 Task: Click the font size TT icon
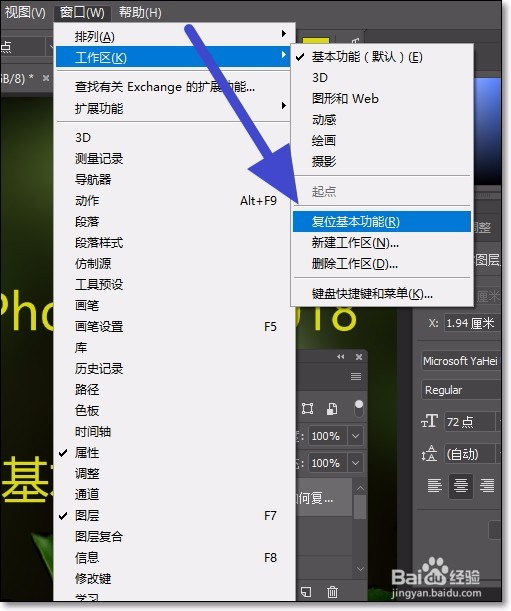point(430,421)
